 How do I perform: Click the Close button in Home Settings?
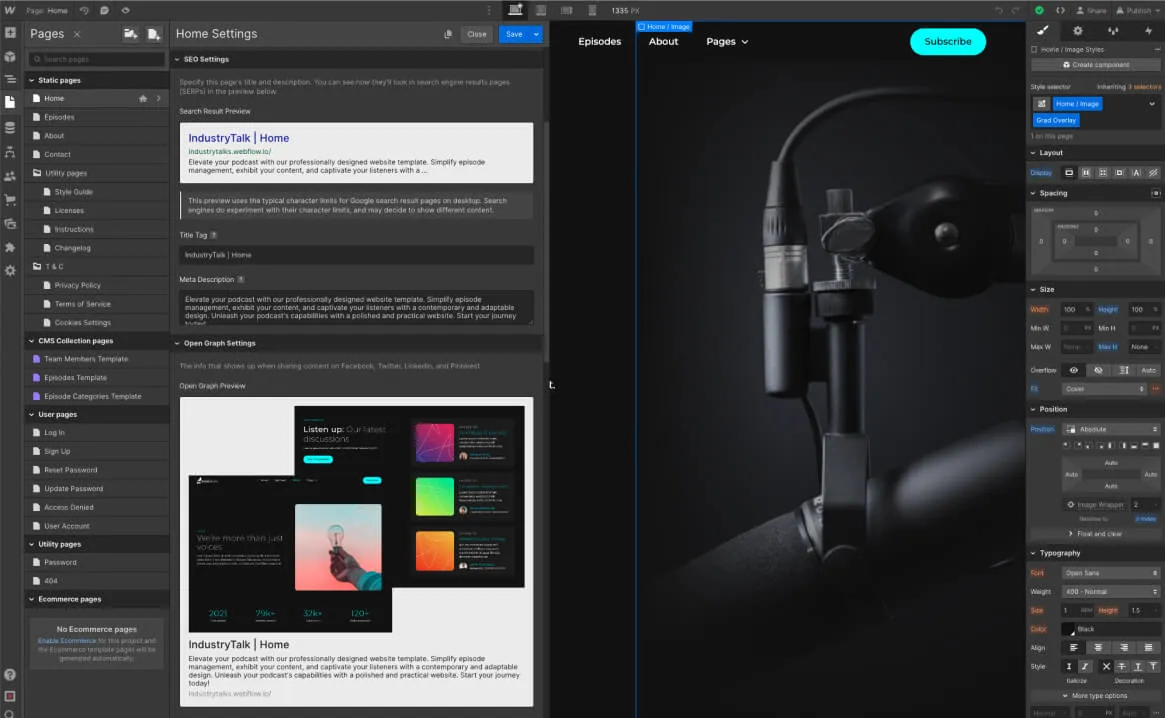click(476, 34)
